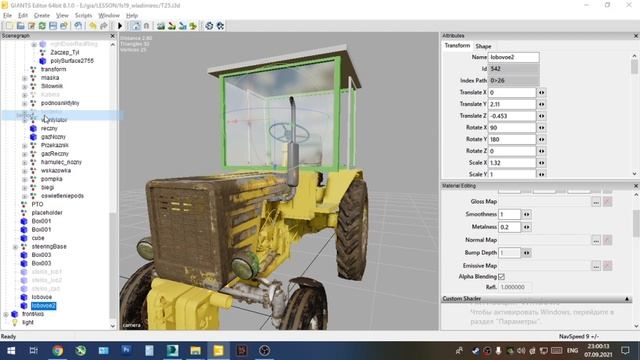Image resolution: width=640 pixels, height=360 pixels.
Task: Expand the hamulec_nozny tree node
Action: coord(24,162)
